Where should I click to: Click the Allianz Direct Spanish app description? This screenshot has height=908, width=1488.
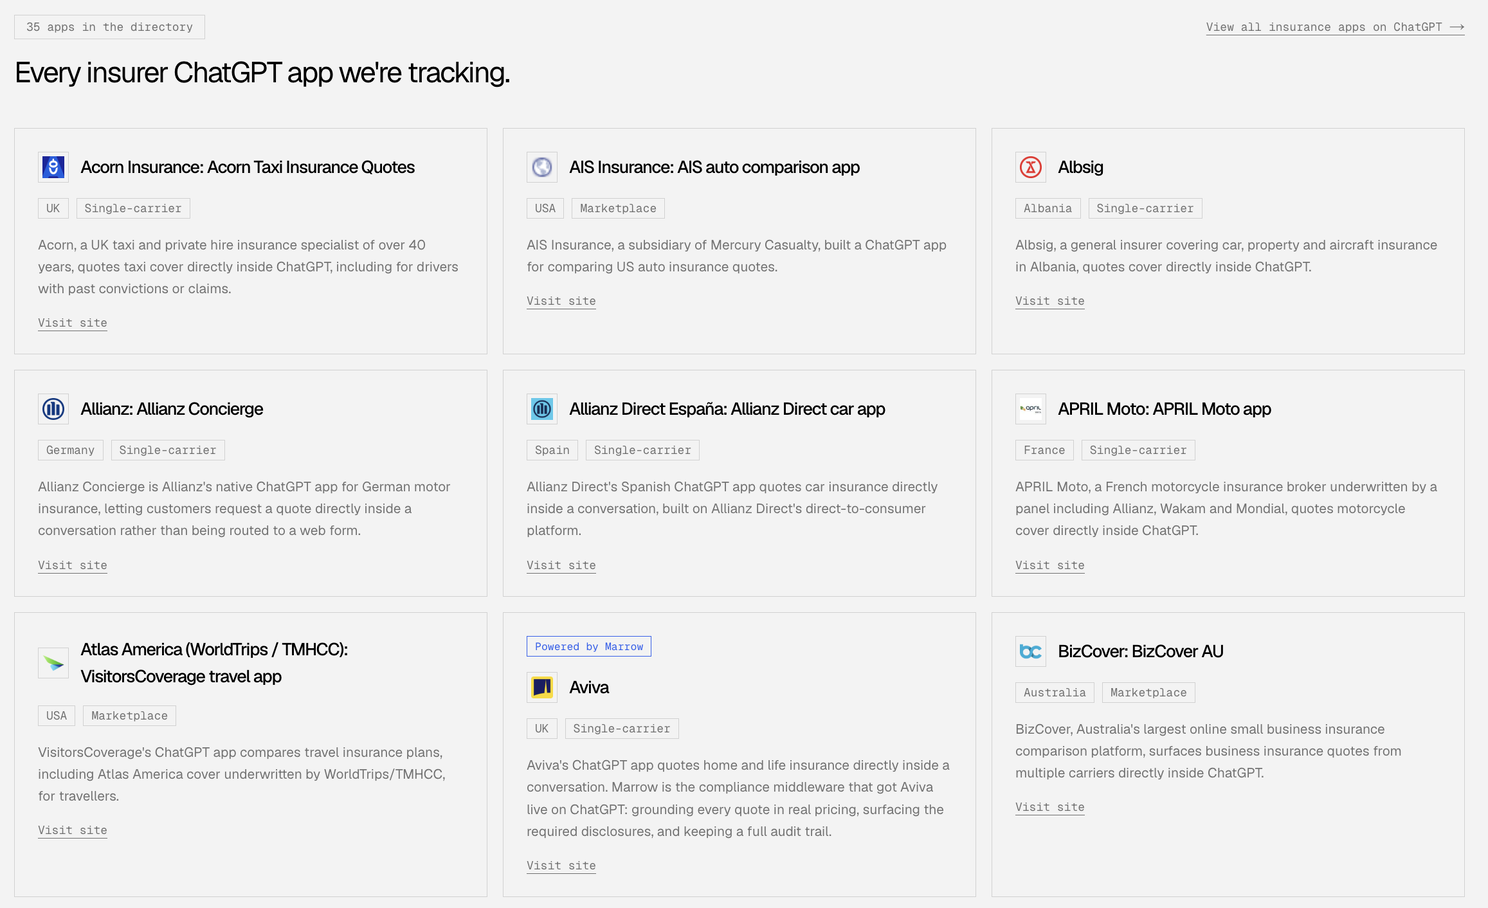[732, 509]
